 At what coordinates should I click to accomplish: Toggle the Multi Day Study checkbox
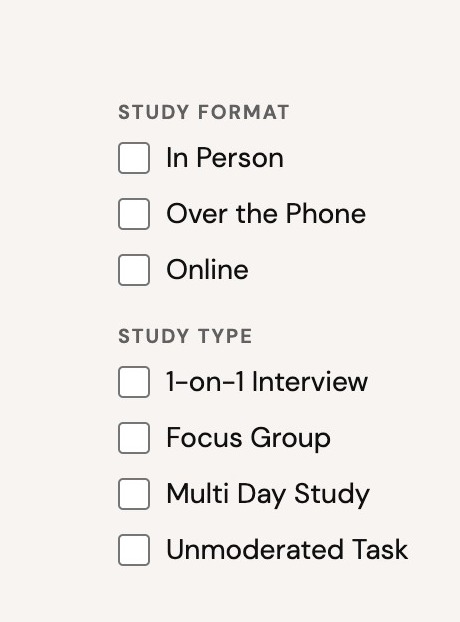[134, 494]
